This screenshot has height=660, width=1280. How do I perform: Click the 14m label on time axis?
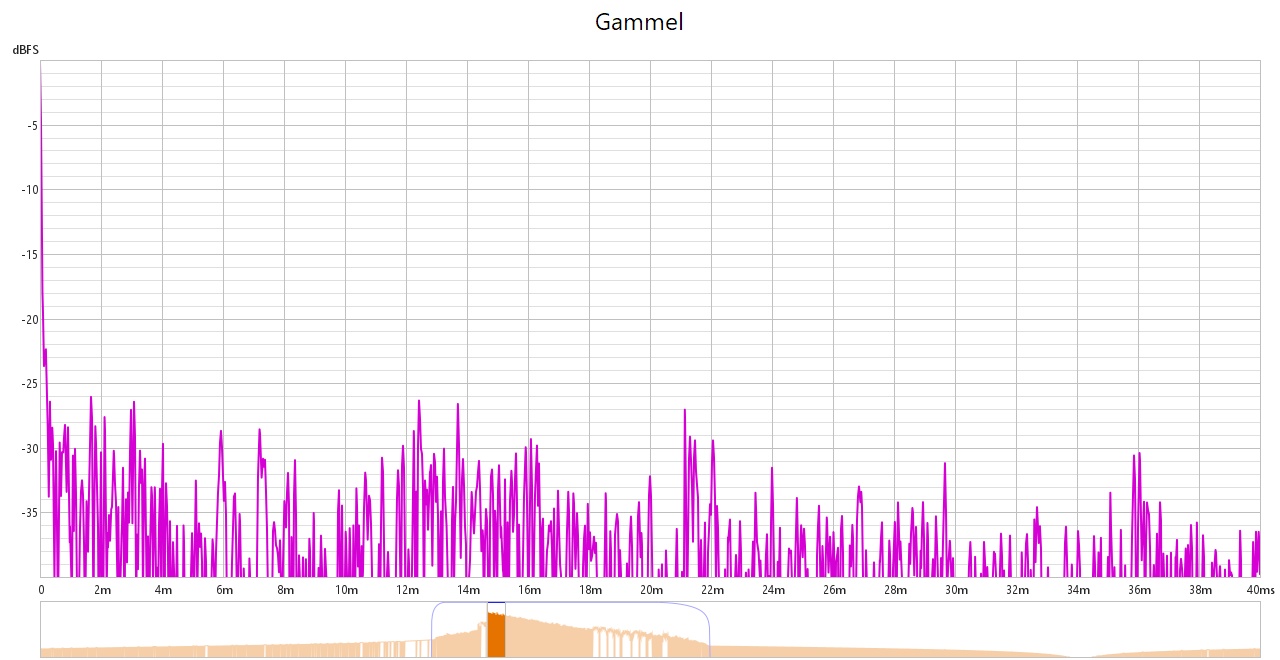click(468, 590)
